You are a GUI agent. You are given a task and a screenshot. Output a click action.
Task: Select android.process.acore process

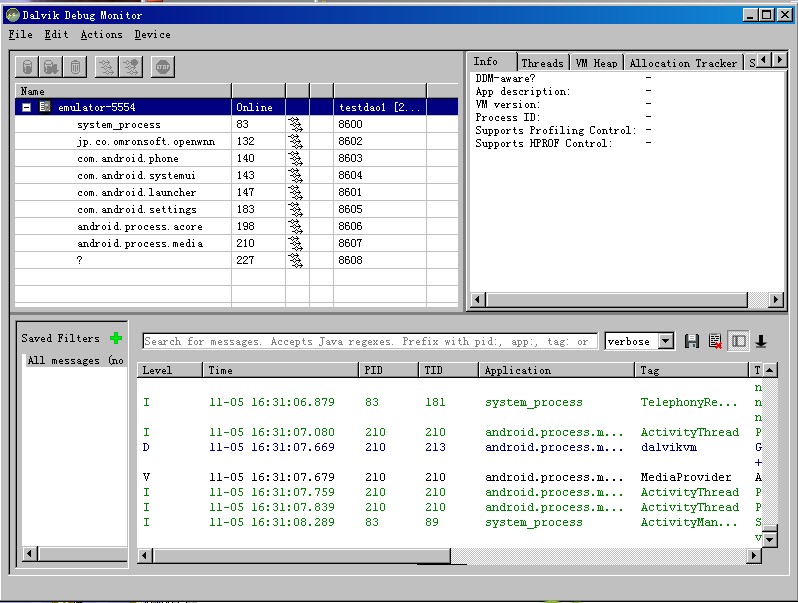click(x=236, y=226)
